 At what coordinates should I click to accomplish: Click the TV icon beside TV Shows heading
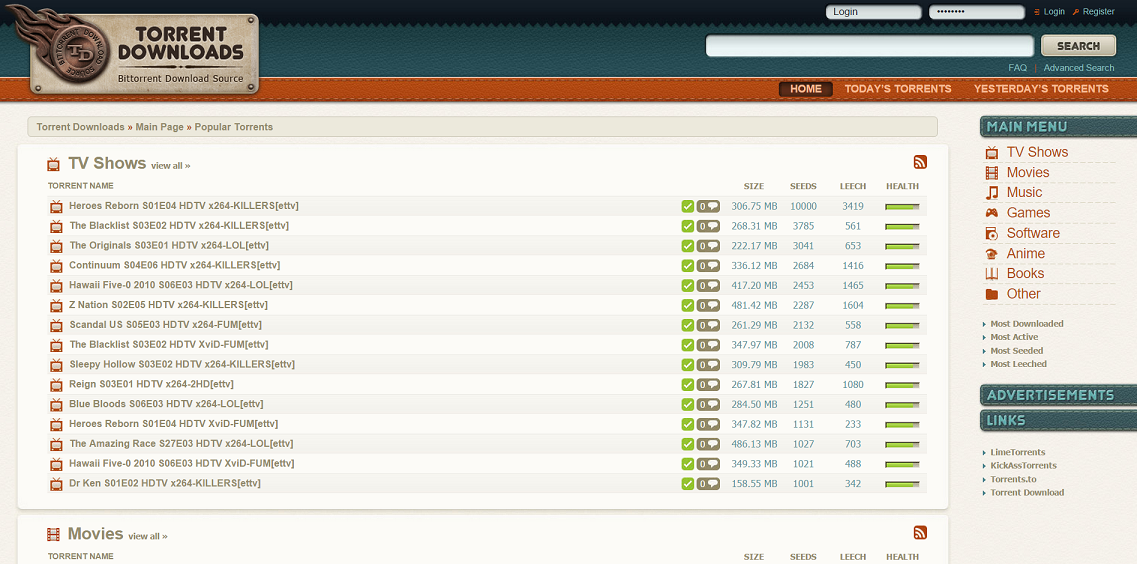click(54, 164)
